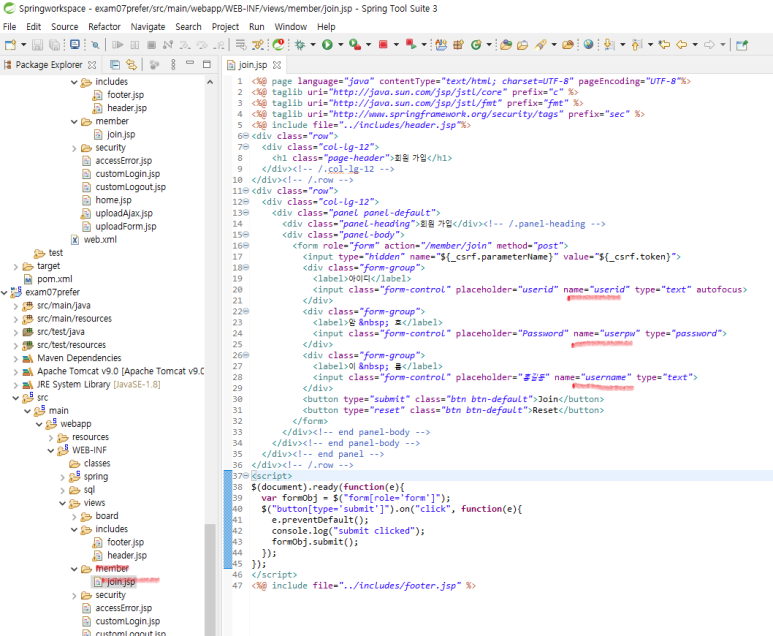The image size is (773, 636).
Task: Open the web browser globe icon
Action: (x=588, y=45)
